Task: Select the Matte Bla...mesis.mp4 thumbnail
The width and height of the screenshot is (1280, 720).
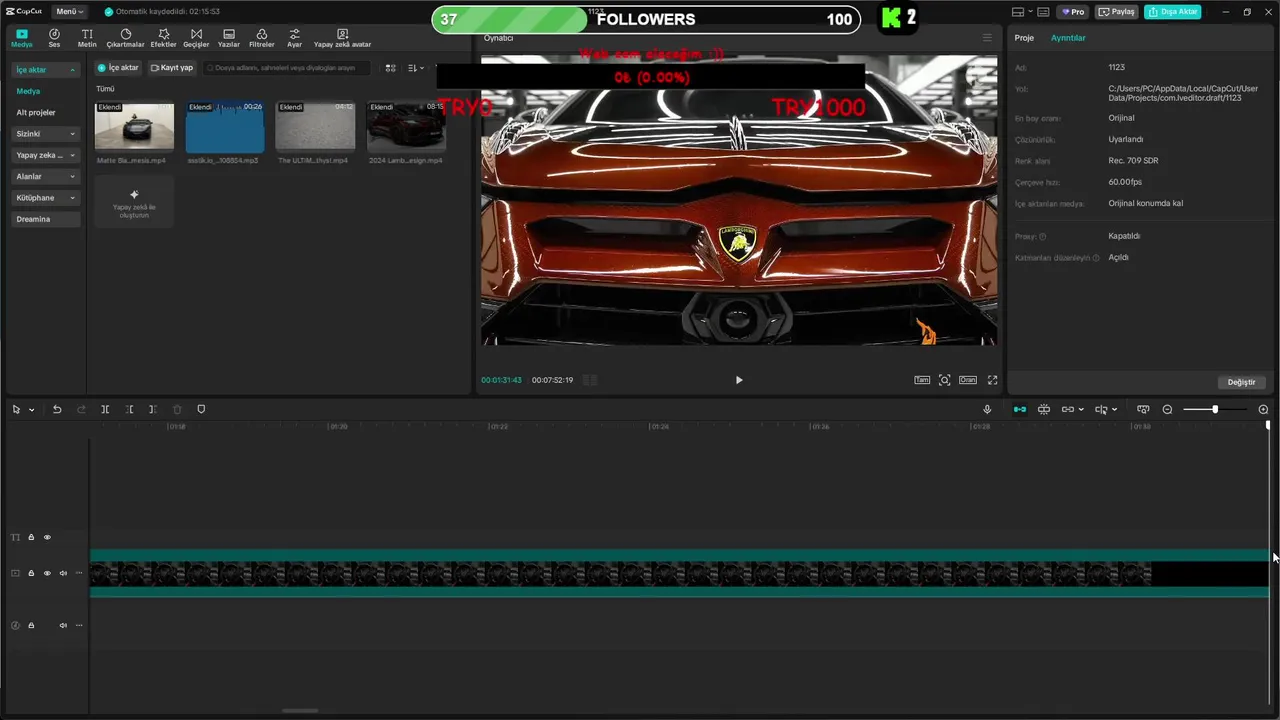Action: point(134,126)
